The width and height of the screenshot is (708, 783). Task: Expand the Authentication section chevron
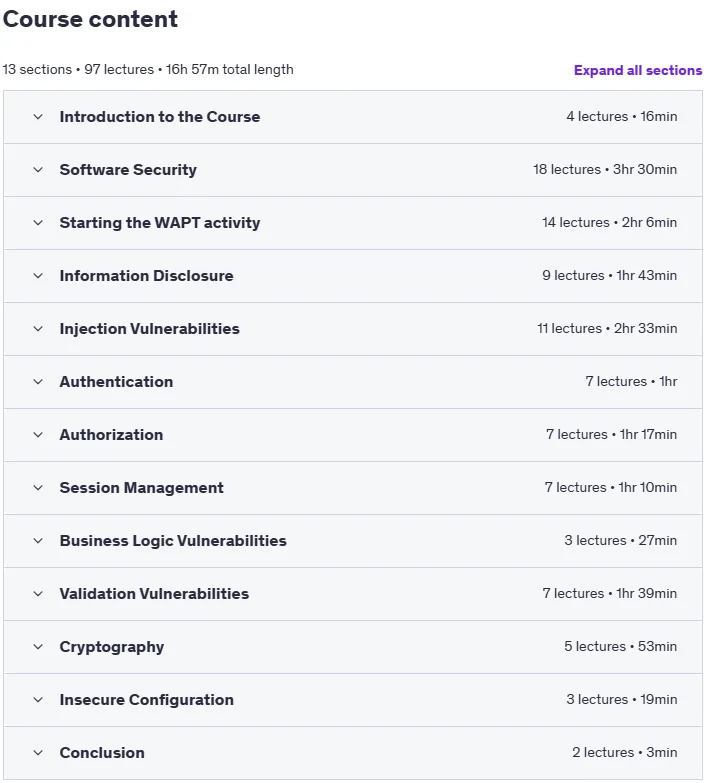(38, 382)
